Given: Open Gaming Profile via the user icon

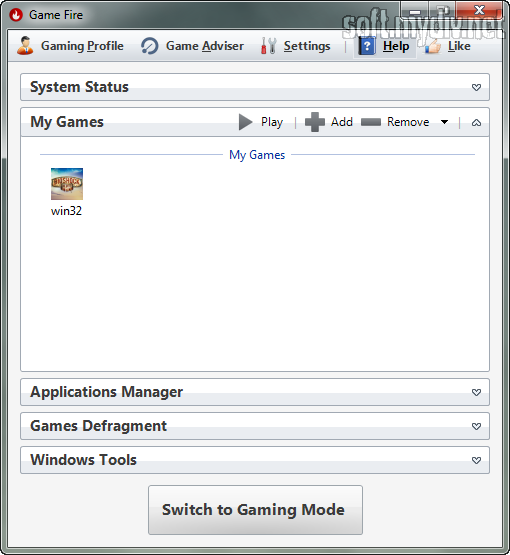Looking at the screenshot, I should (x=25, y=46).
